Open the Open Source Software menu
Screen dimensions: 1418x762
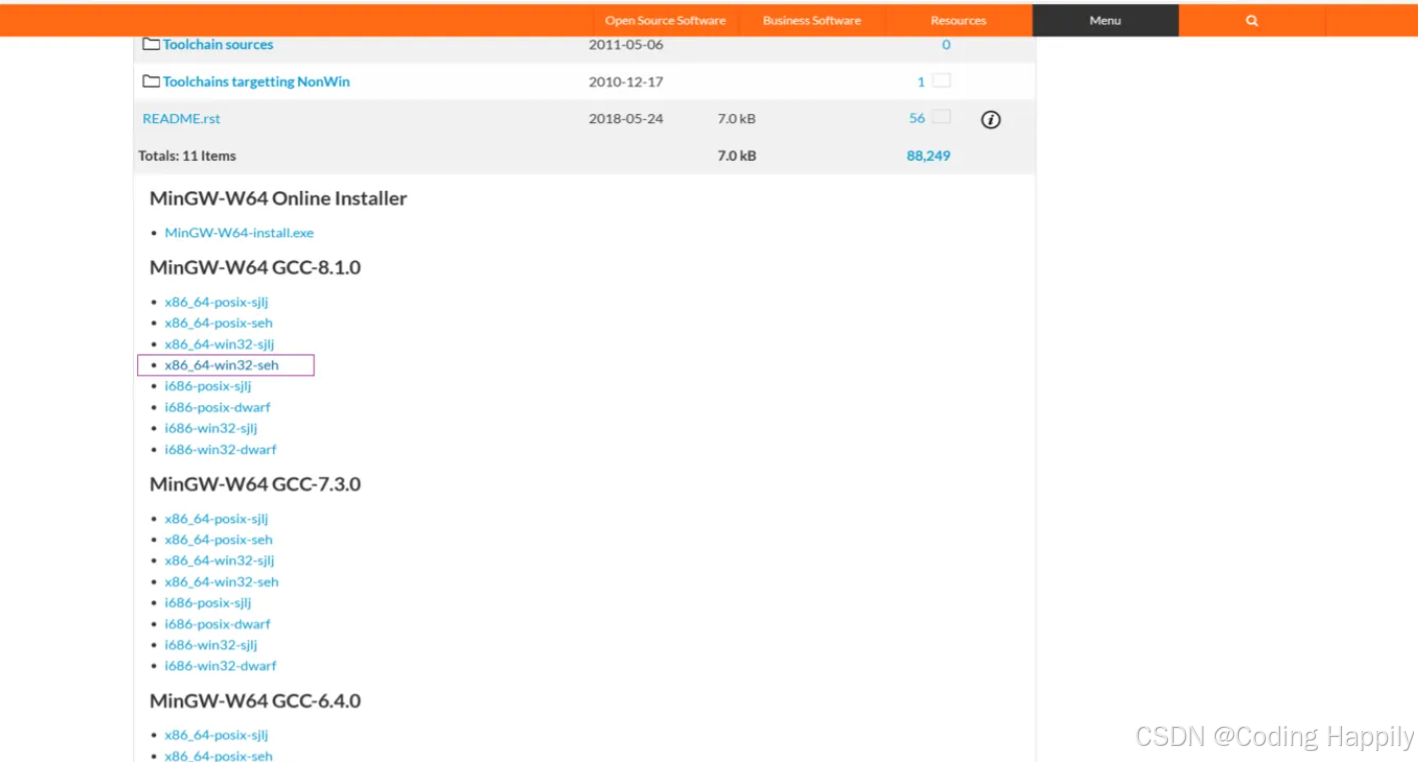pyautogui.click(x=665, y=20)
